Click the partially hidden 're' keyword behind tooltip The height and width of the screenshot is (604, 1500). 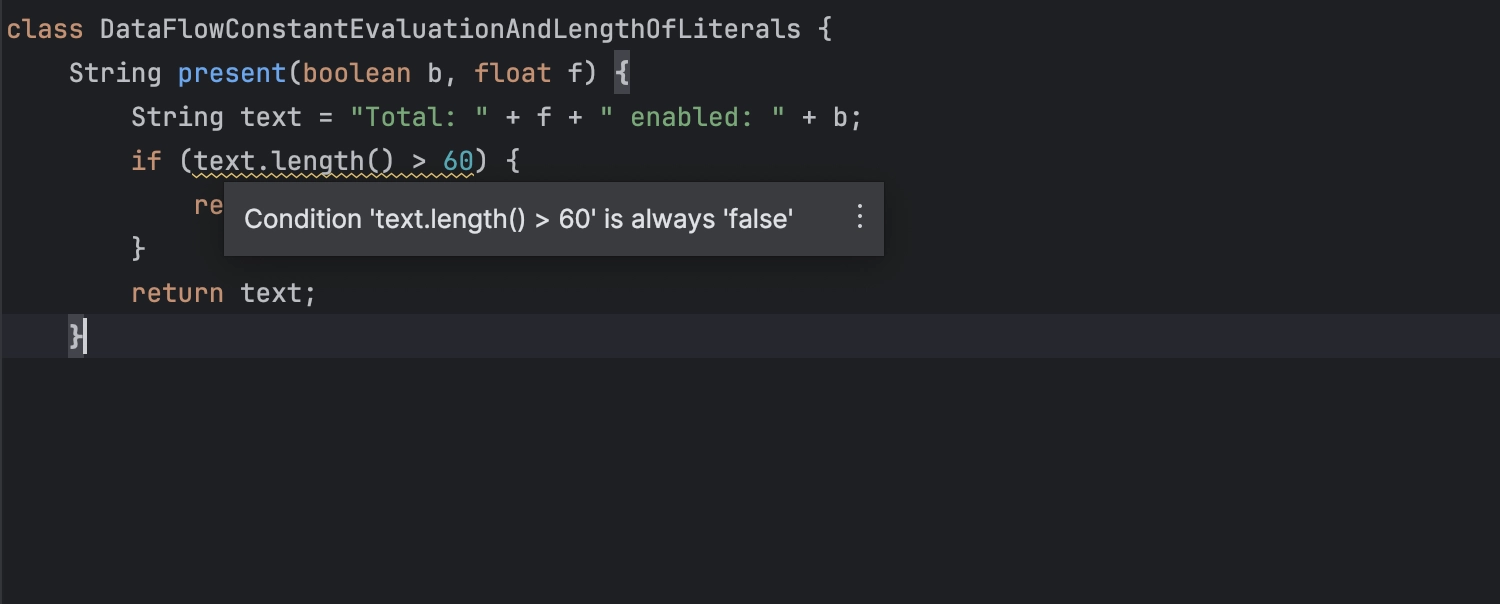(208, 205)
